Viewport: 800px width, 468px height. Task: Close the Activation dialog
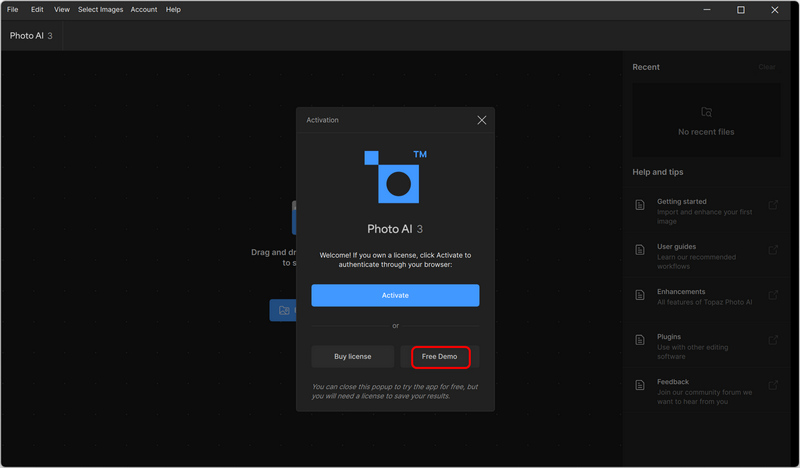point(481,120)
